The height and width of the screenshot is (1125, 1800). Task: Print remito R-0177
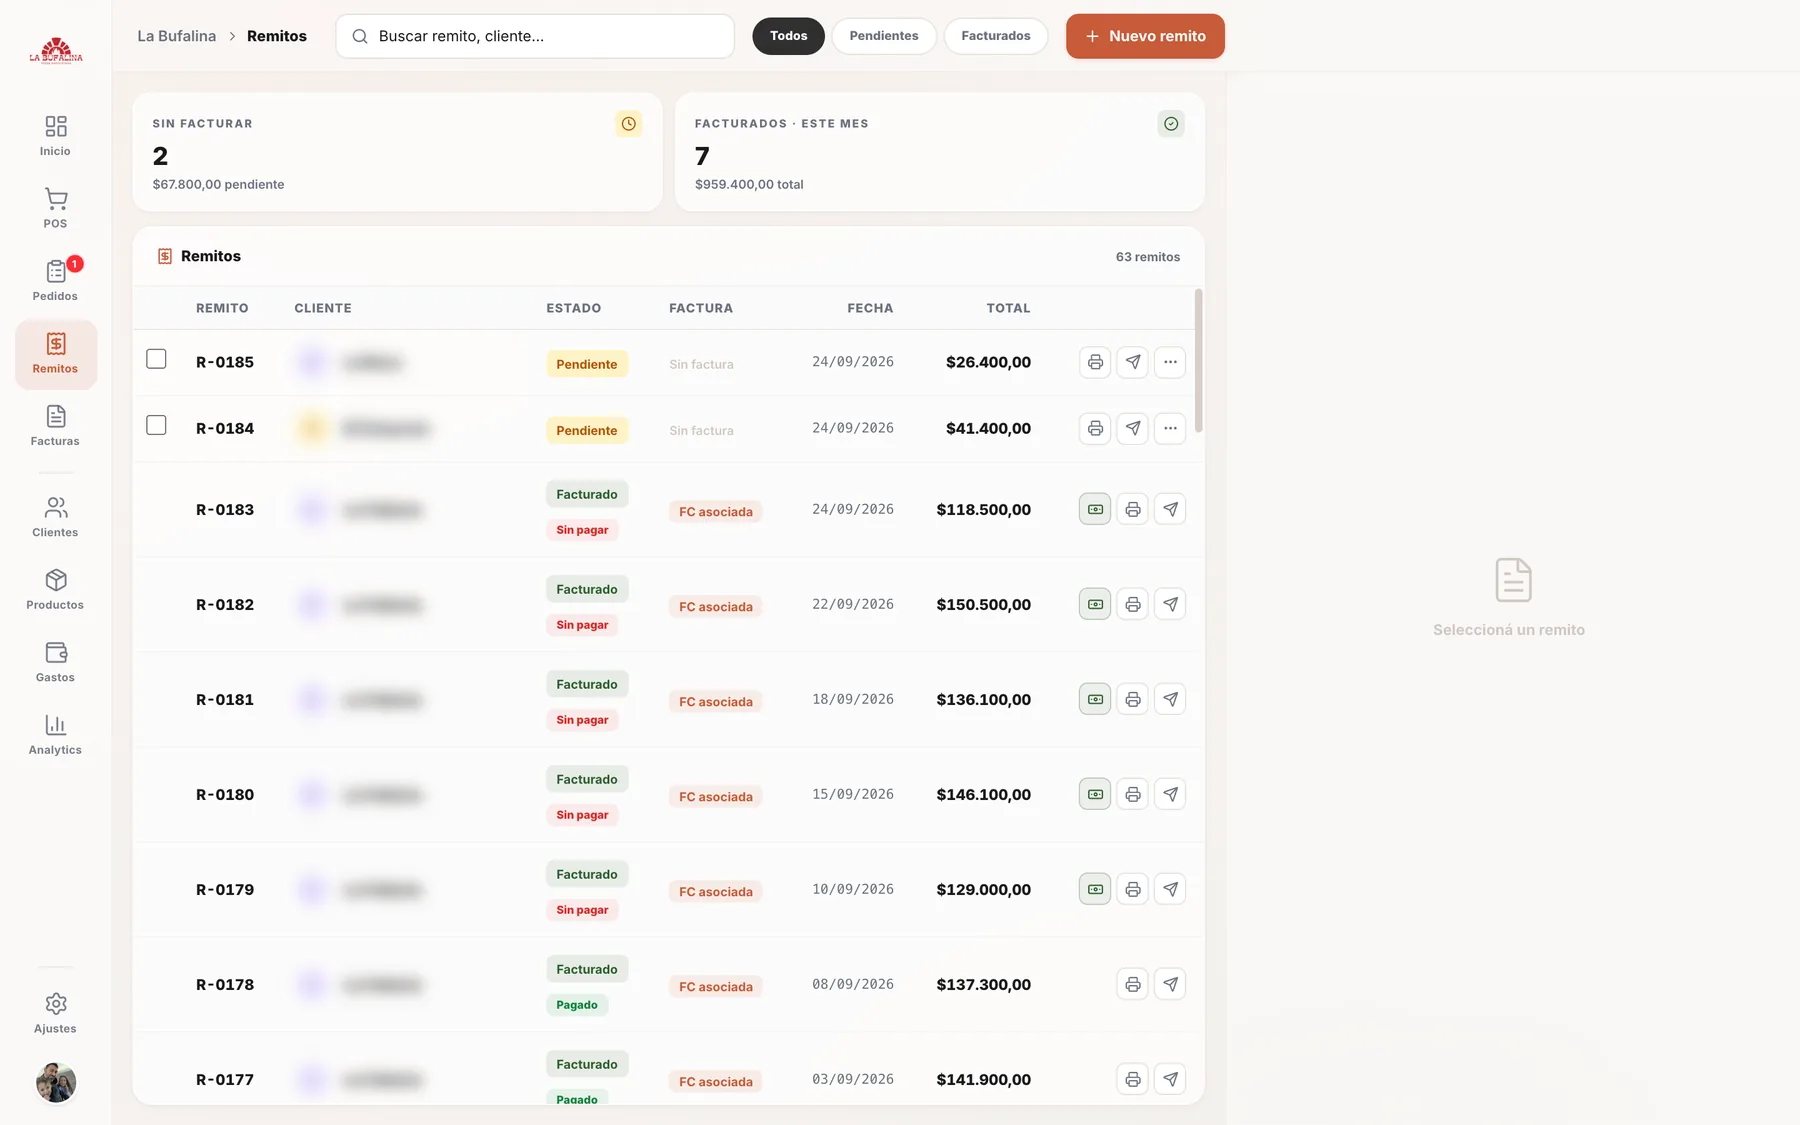(1132, 1079)
